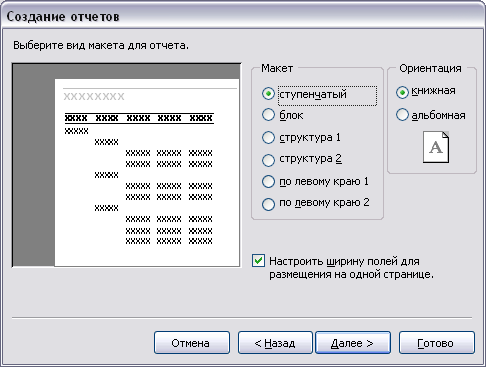Finish the wizard with Готово

[437, 343]
